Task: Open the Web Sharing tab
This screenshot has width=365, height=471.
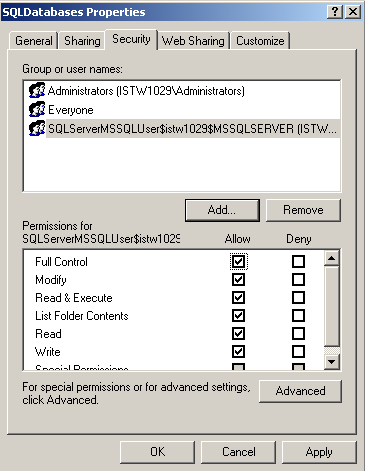Action: tap(193, 41)
